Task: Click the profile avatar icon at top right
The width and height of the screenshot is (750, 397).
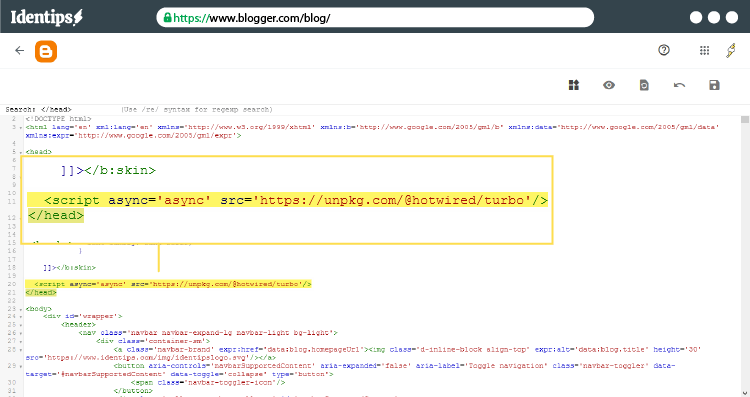Action: (731, 50)
